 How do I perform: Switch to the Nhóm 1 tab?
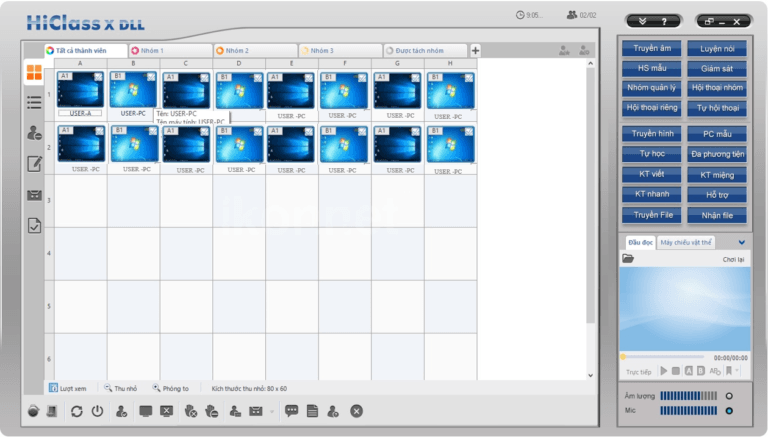pyautogui.click(x=171, y=50)
